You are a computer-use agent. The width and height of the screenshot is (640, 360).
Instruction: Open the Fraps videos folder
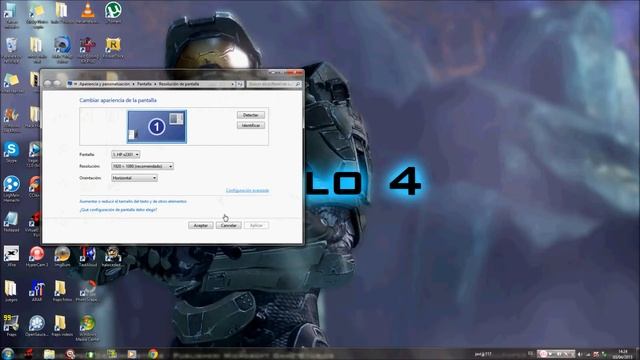[61, 324]
